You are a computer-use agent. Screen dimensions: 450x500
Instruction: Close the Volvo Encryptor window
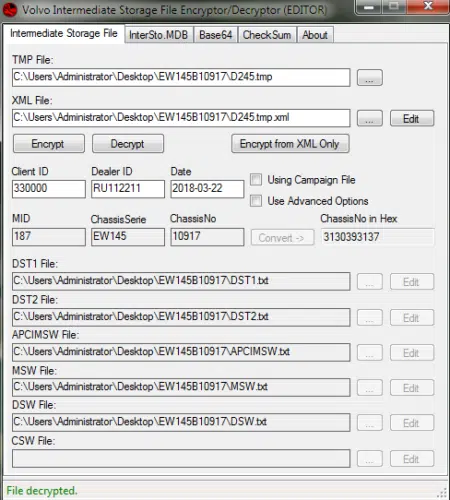tap(428, 7)
